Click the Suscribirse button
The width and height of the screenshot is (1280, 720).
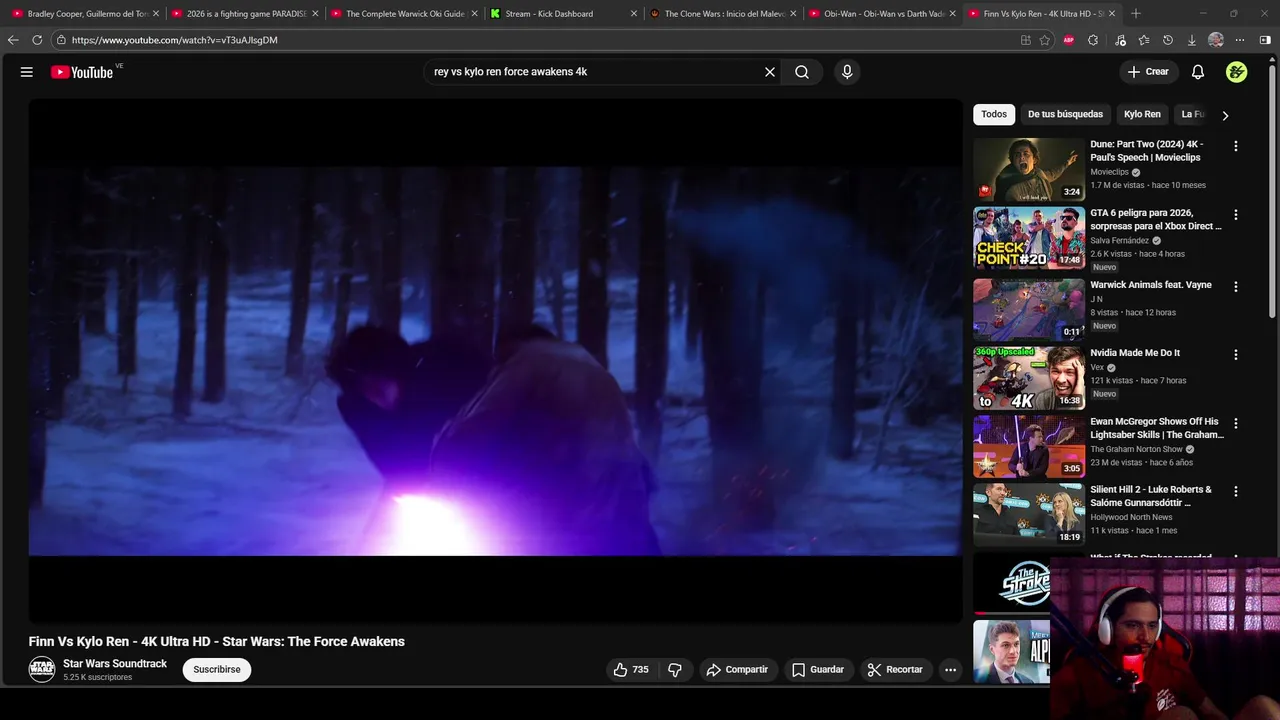[x=217, y=670]
